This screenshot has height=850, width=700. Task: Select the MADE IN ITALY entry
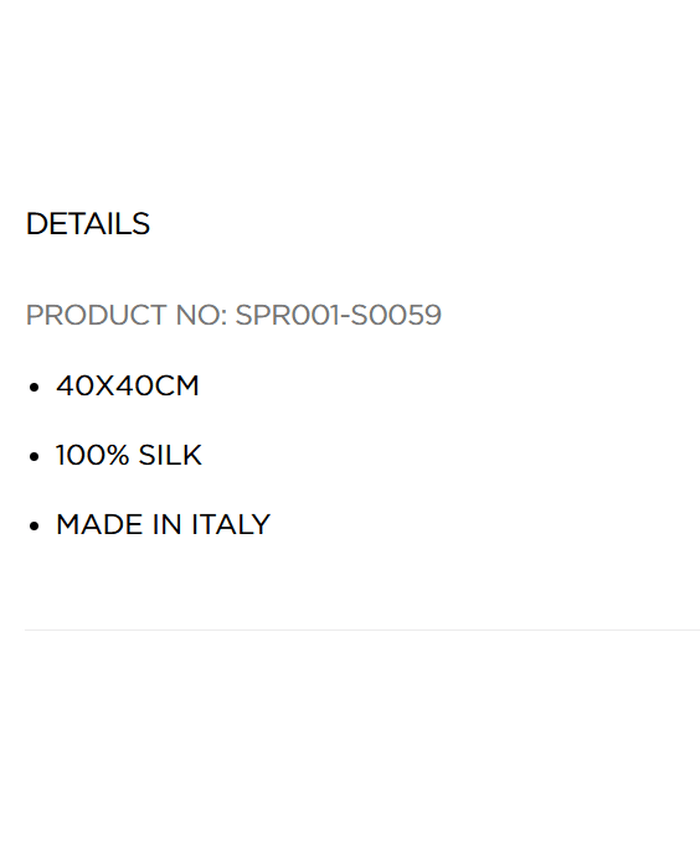[x=163, y=525]
